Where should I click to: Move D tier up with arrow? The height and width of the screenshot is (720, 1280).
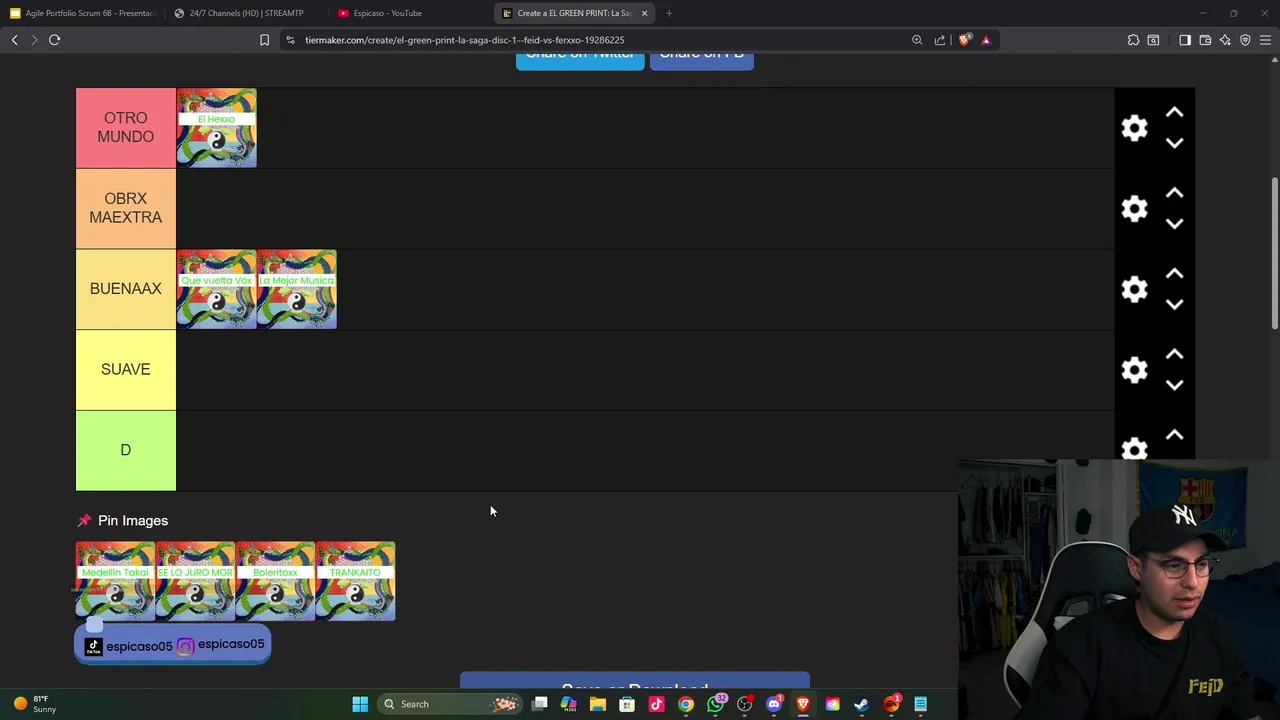(1174, 435)
